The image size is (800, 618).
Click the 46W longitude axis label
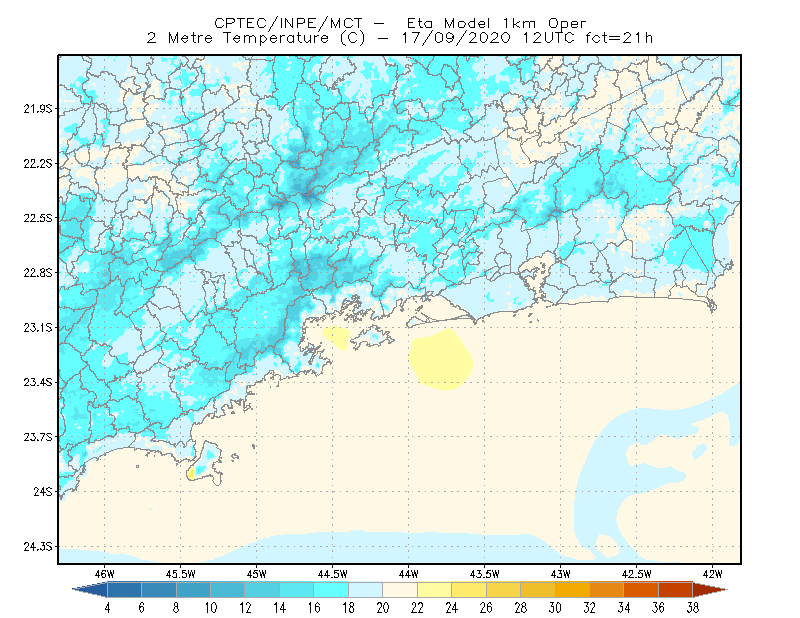click(105, 574)
